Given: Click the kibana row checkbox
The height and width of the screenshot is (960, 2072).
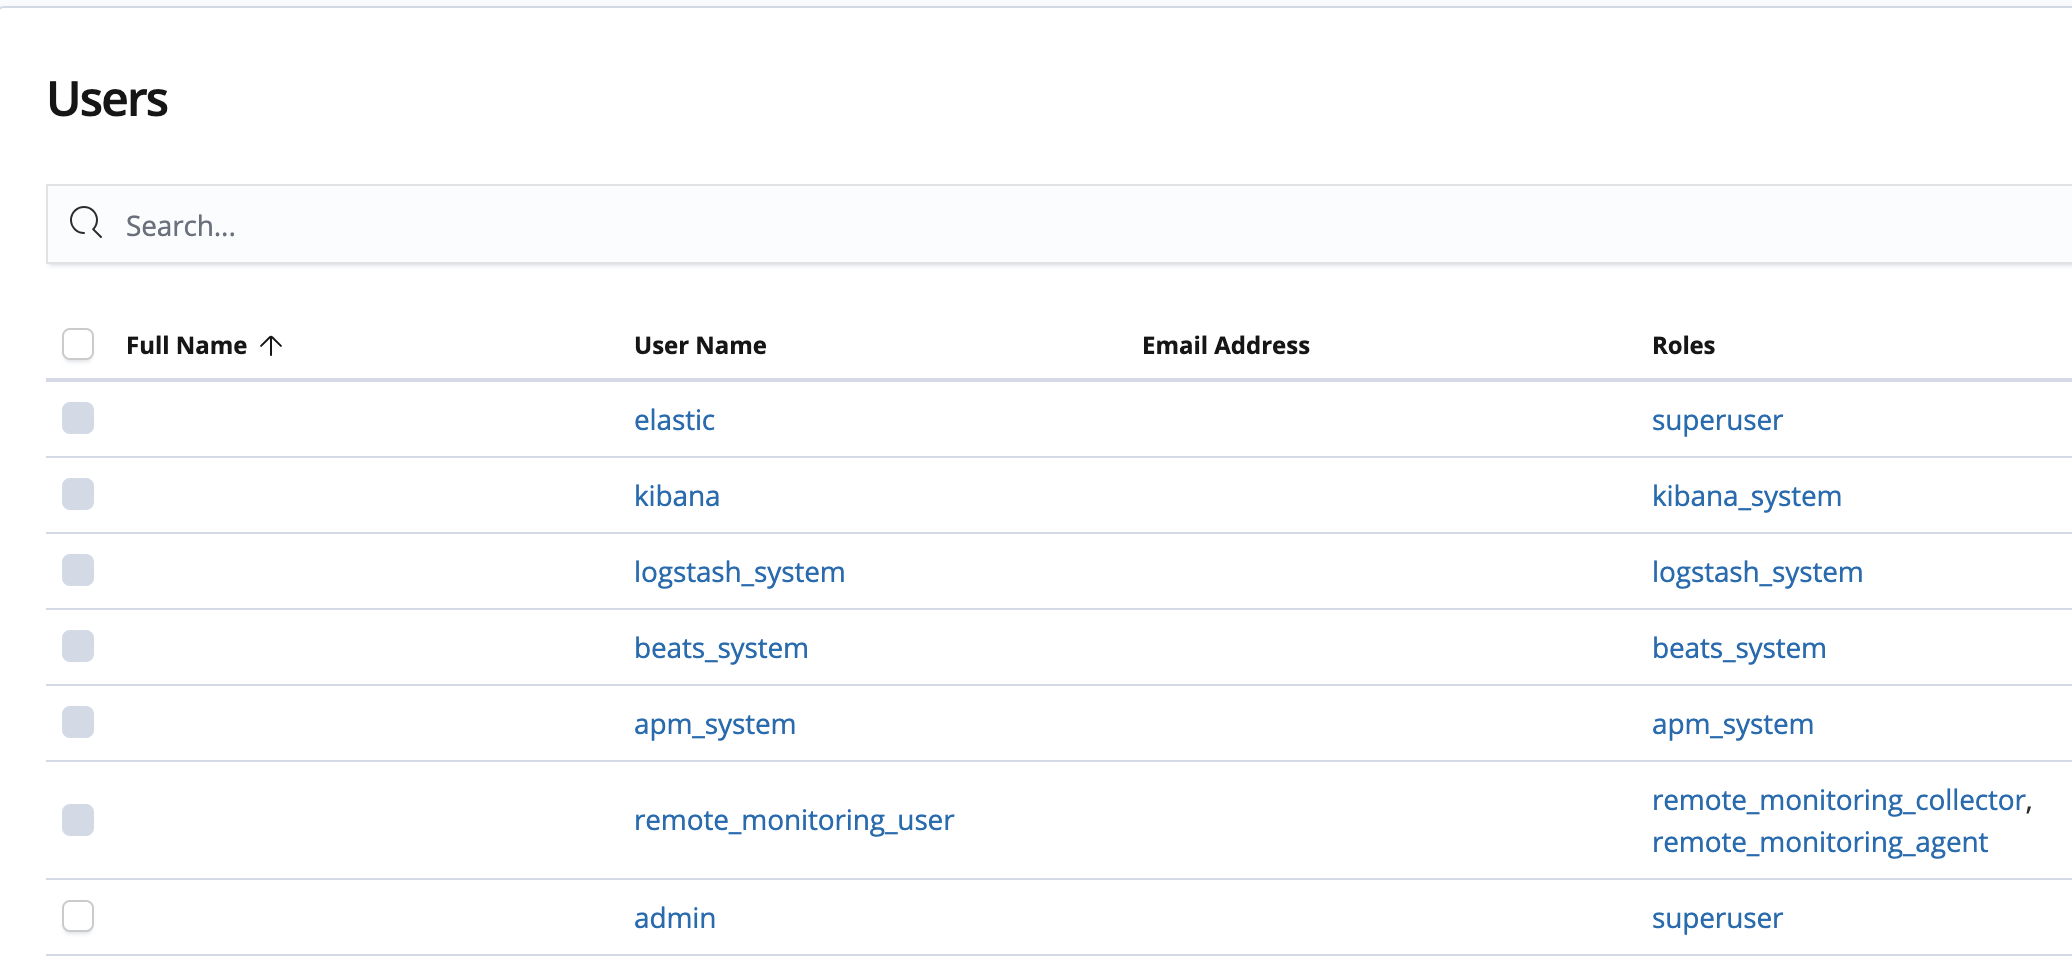Looking at the screenshot, I should click(x=78, y=494).
